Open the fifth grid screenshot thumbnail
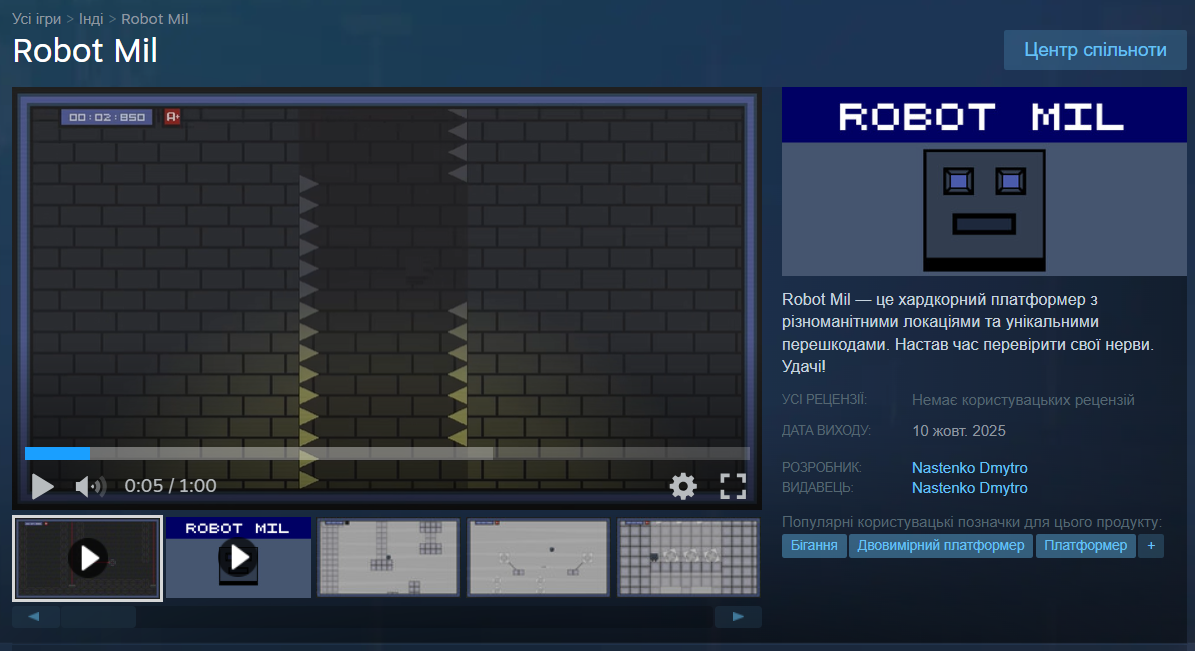The image size is (1195, 651). pos(688,558)
